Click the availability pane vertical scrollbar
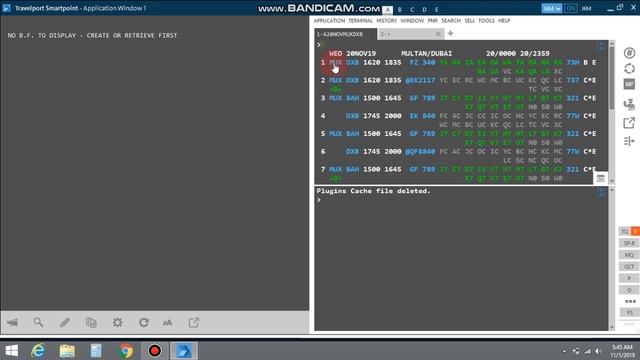The height and width of the screenshot is (360, 640). click(611, 112)
